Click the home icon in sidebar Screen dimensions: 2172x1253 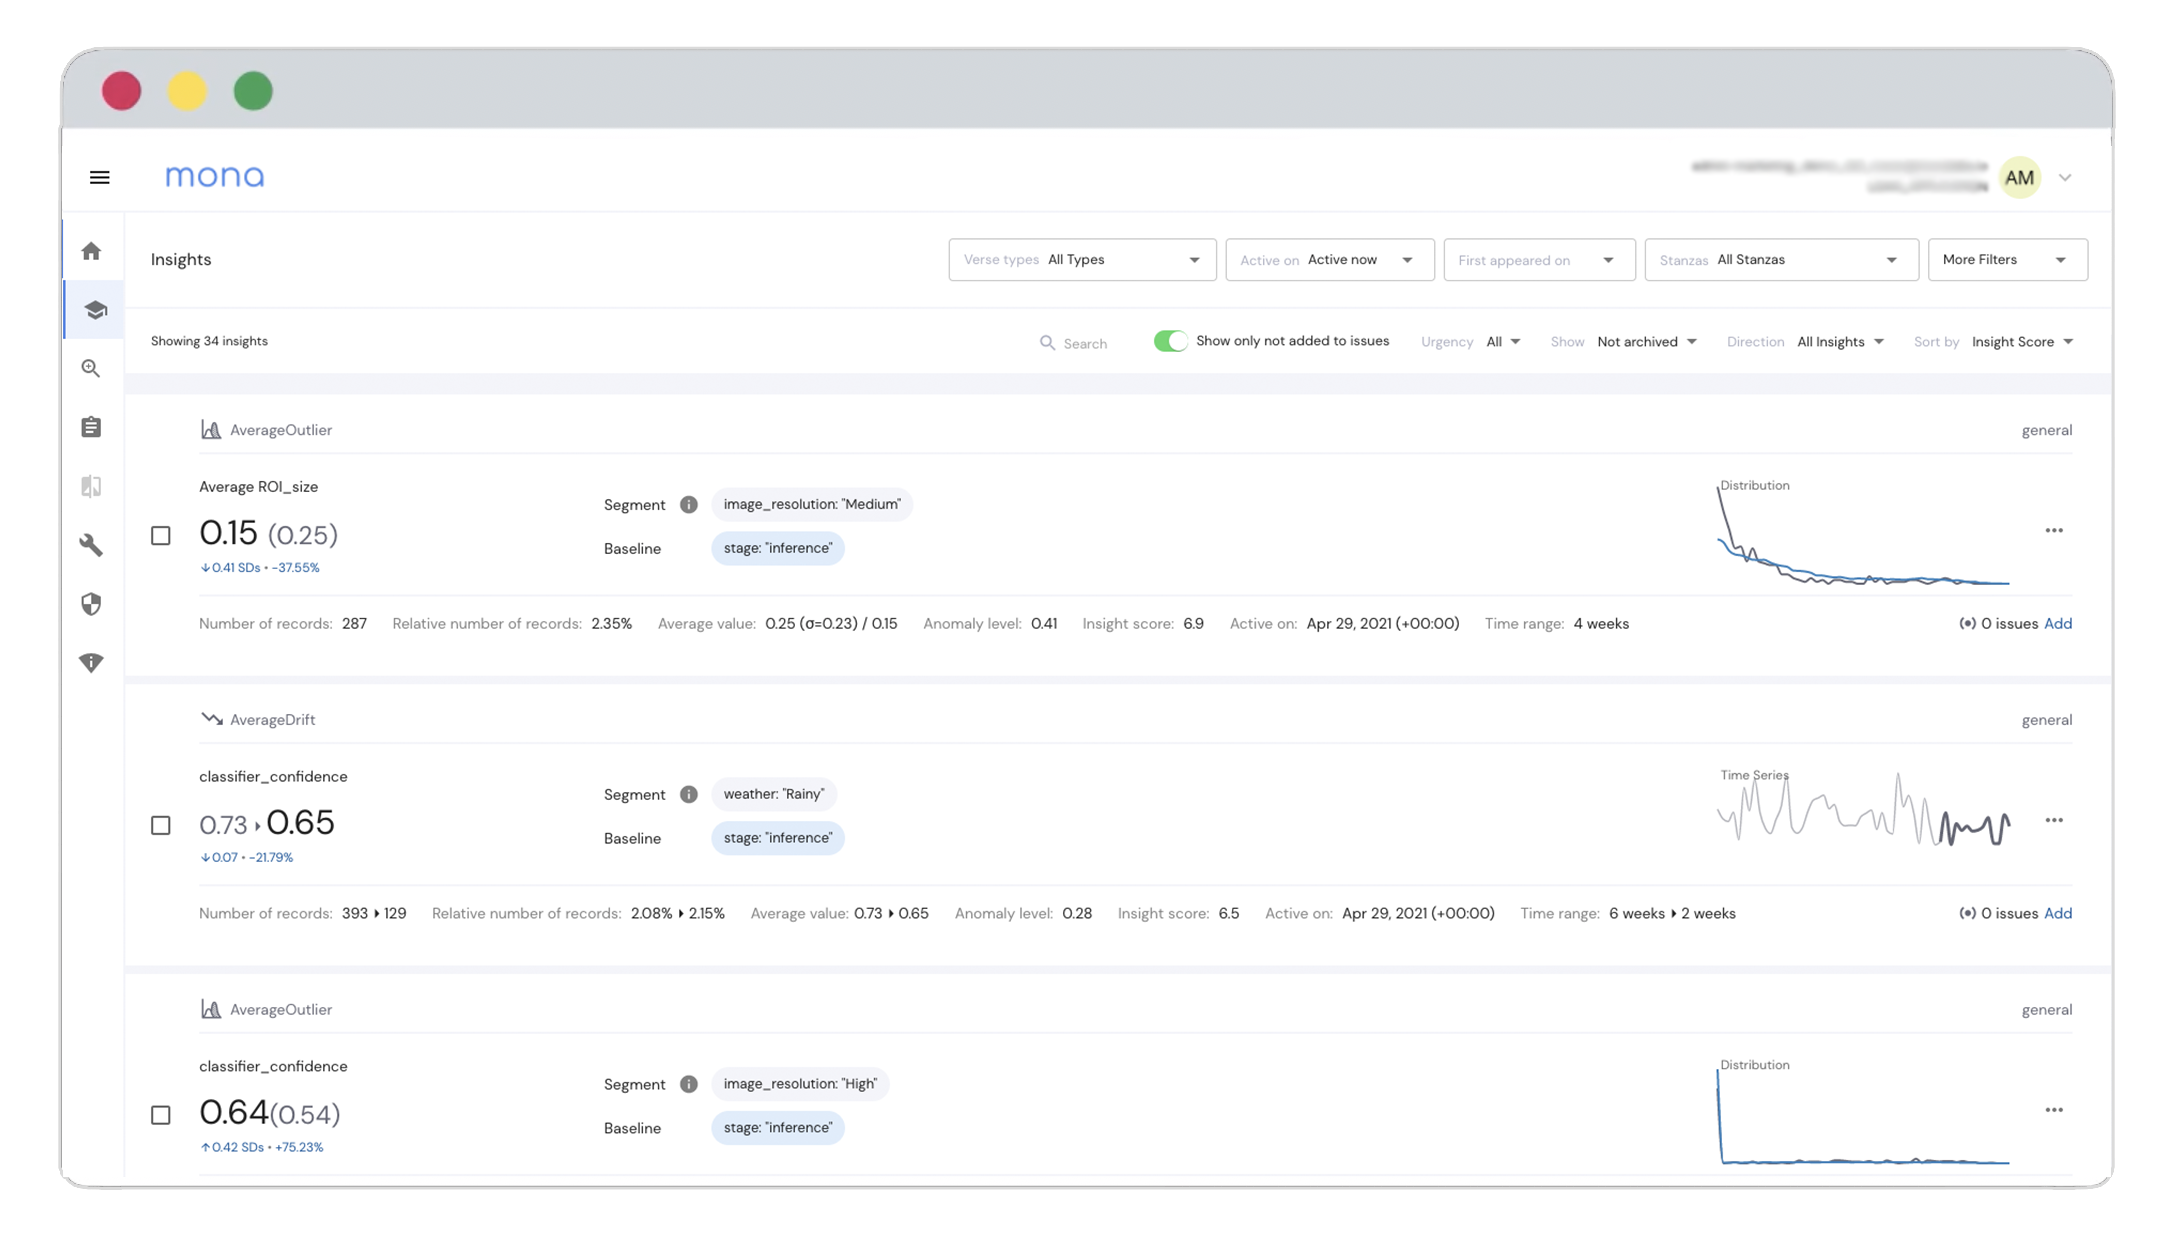pos(91,251)
